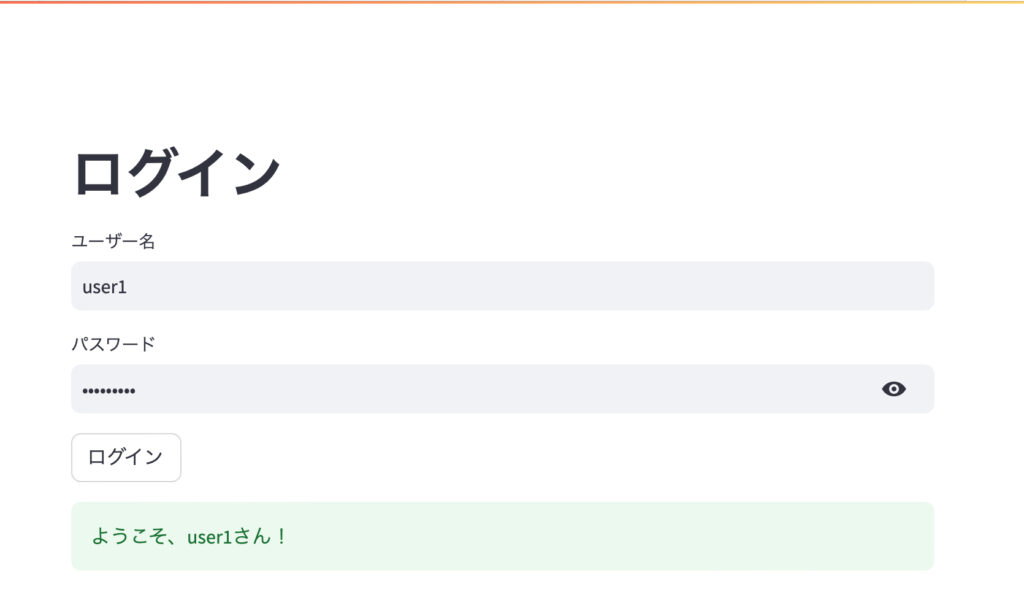Click the masked password dots
Image resolution: width=1024 pixels, height=600 pixels.
(x=108, y=390)
